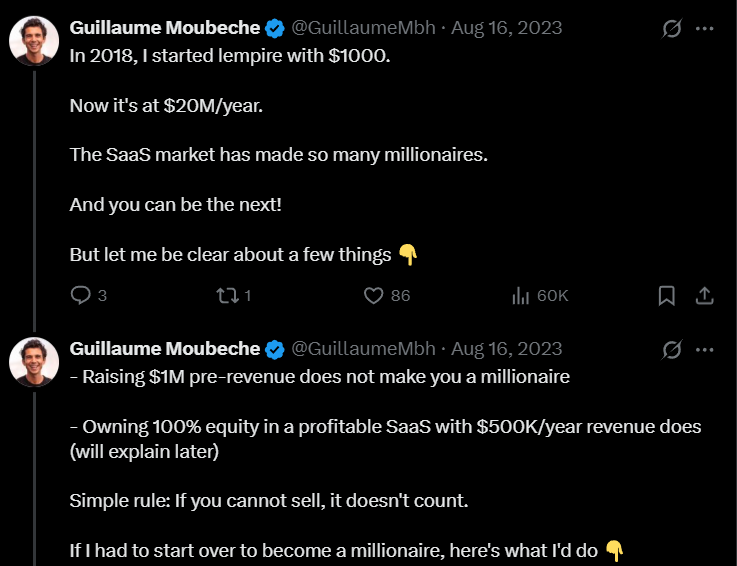This screenshot has width=737, height=566.
Task: Like the tweet with 86 likes
Action: (x=374, y=295)
